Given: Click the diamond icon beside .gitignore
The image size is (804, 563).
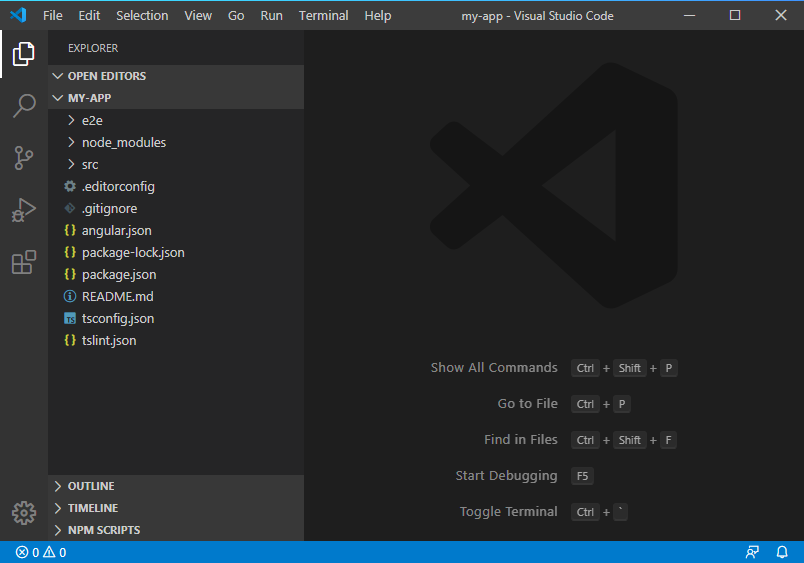Looking at the screenshot, I should coord(70,208).
